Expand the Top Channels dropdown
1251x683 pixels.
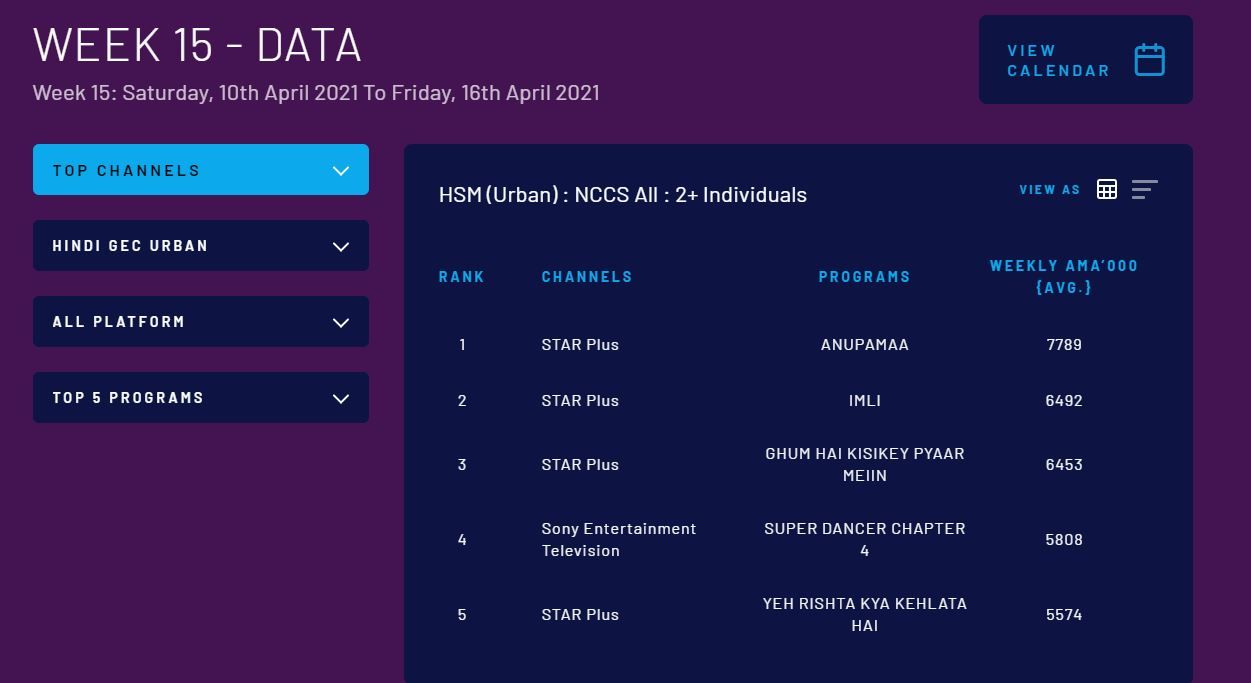[x=201, y=170]
